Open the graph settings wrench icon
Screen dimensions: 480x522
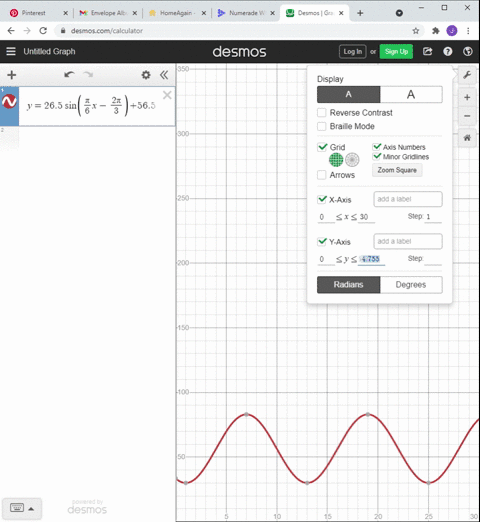point(467,75)
